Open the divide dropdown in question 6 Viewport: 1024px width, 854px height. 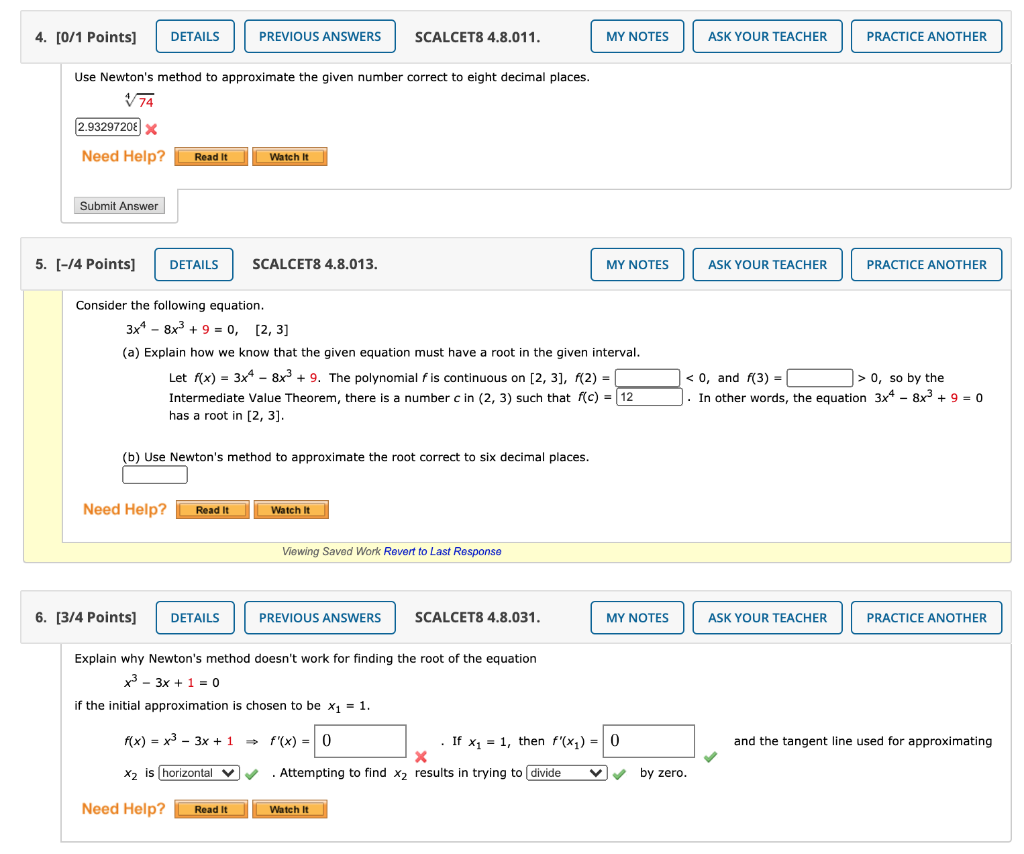(x=566, y=772)
